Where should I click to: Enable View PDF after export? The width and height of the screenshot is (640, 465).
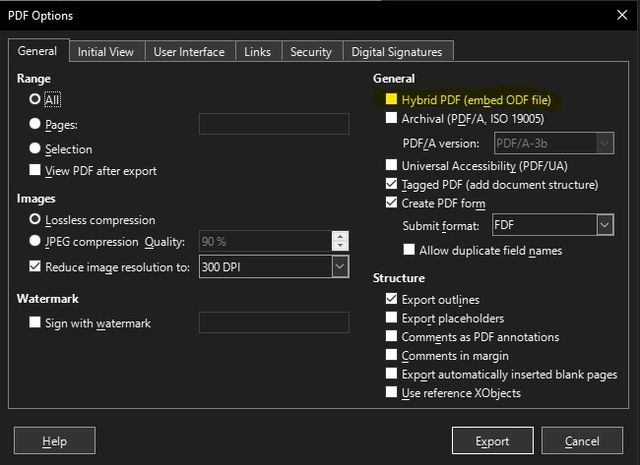coord(36,171)
